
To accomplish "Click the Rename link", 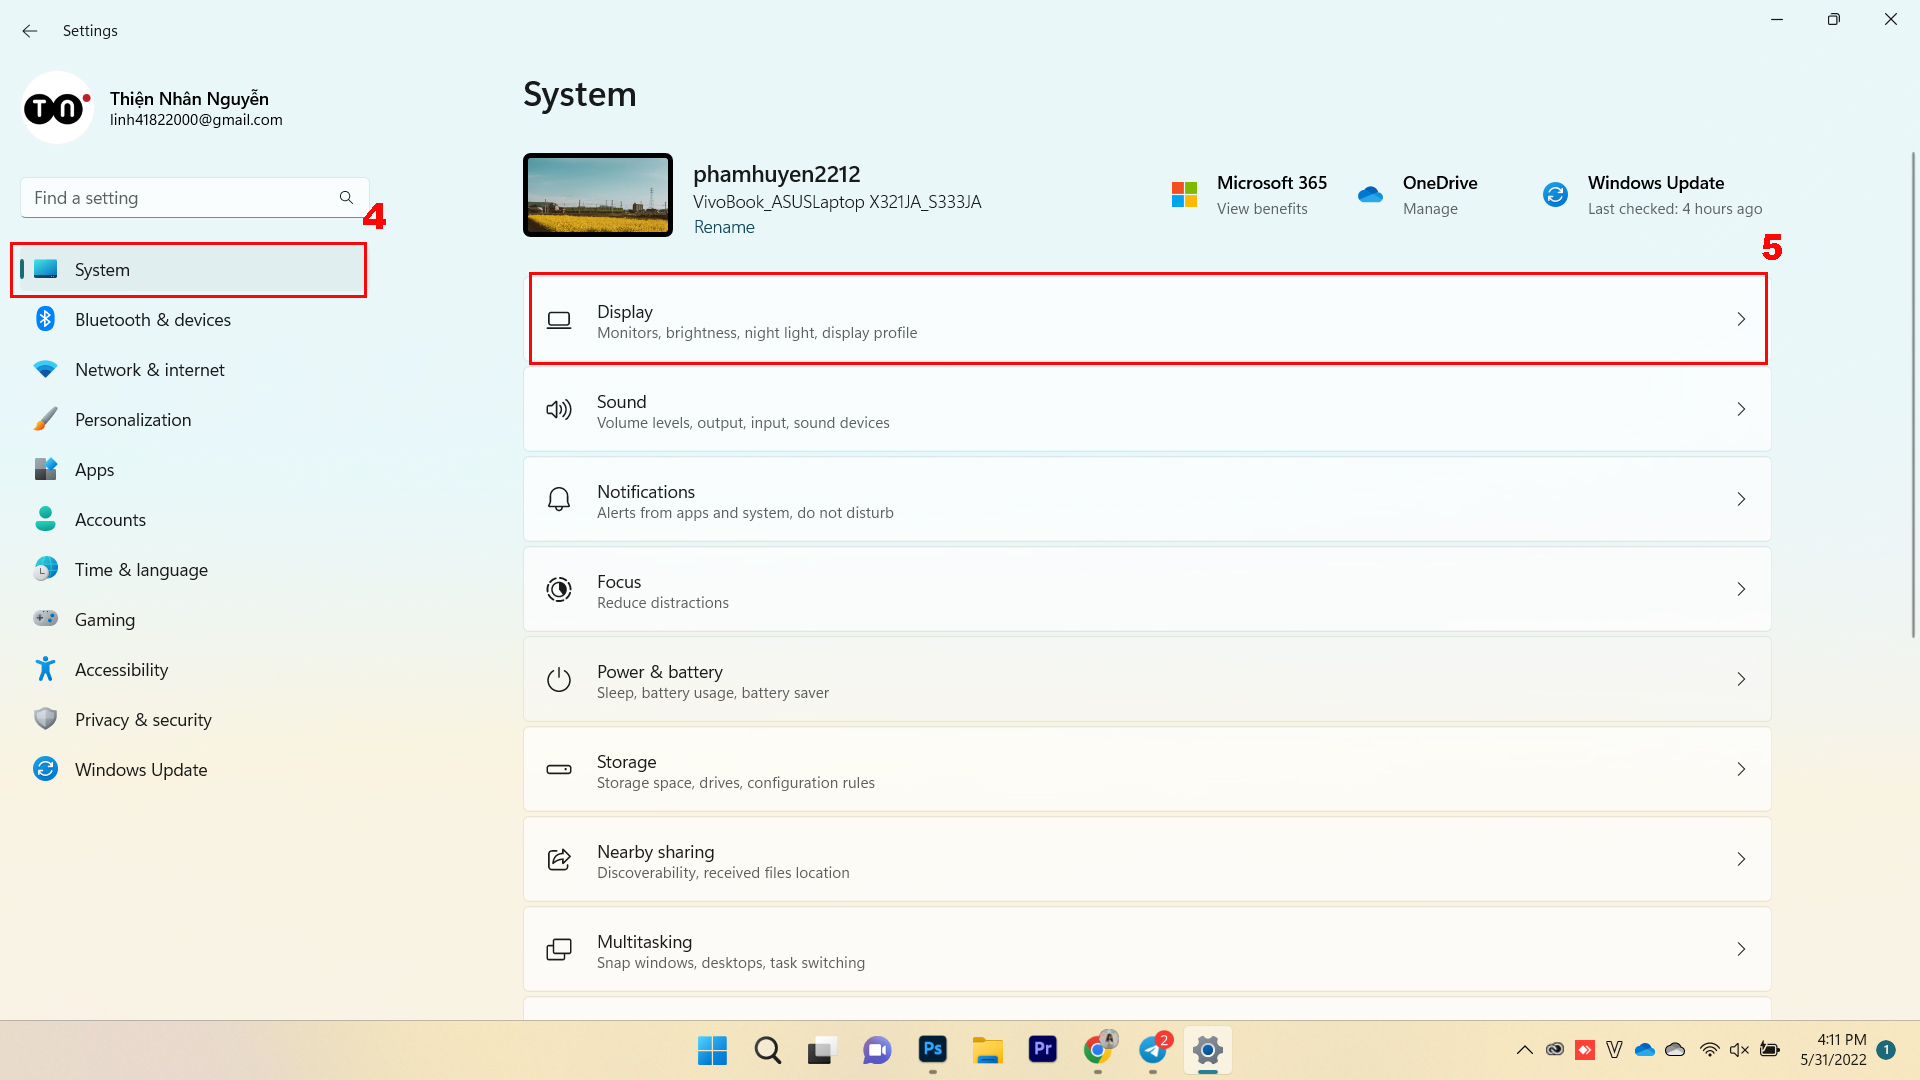I will 724,227.
